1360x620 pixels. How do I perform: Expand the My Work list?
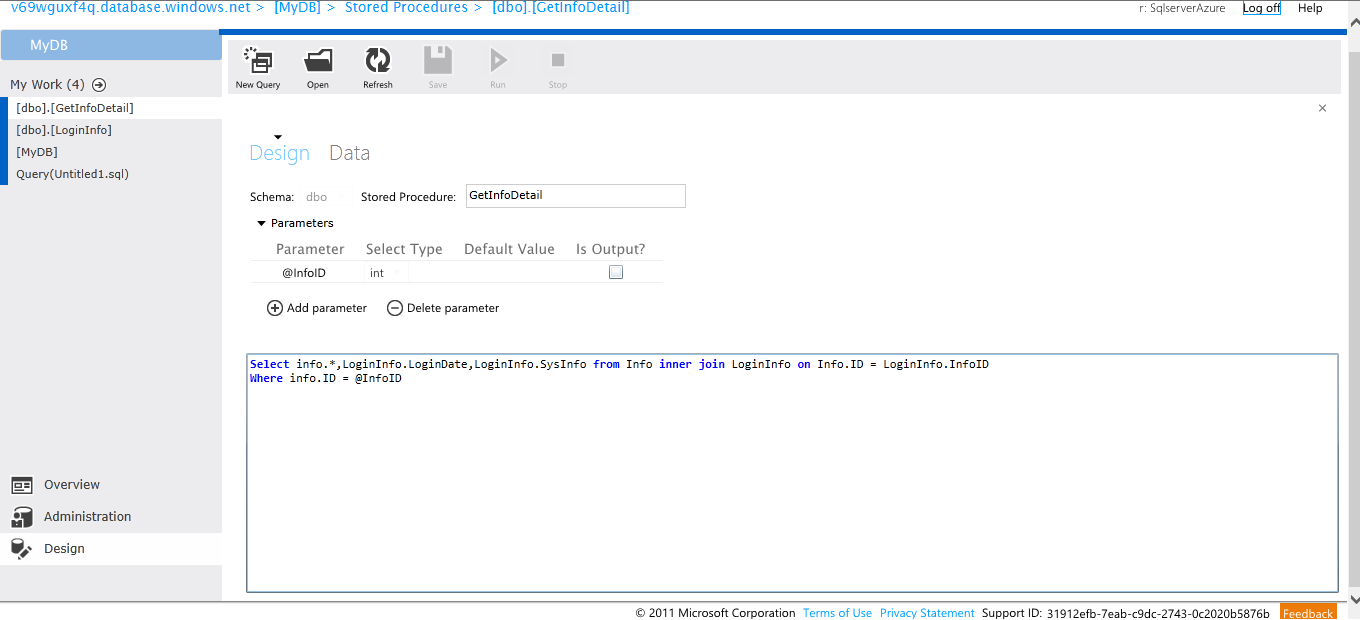pos(98,85)
